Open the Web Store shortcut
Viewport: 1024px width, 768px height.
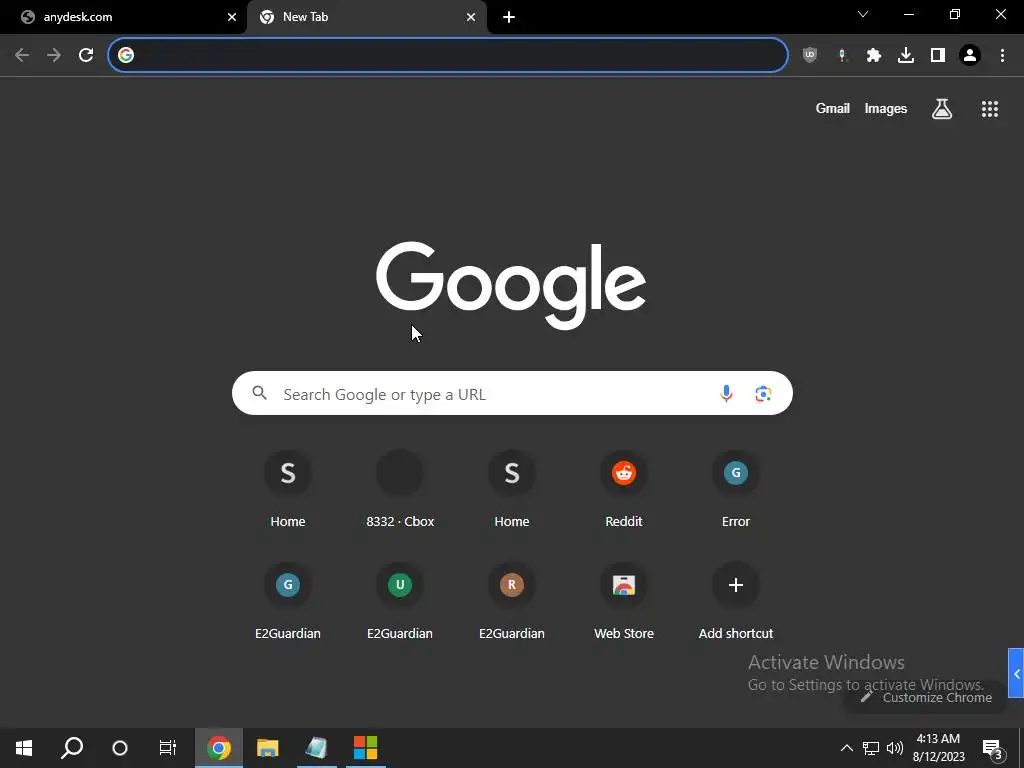click(624, 601)
